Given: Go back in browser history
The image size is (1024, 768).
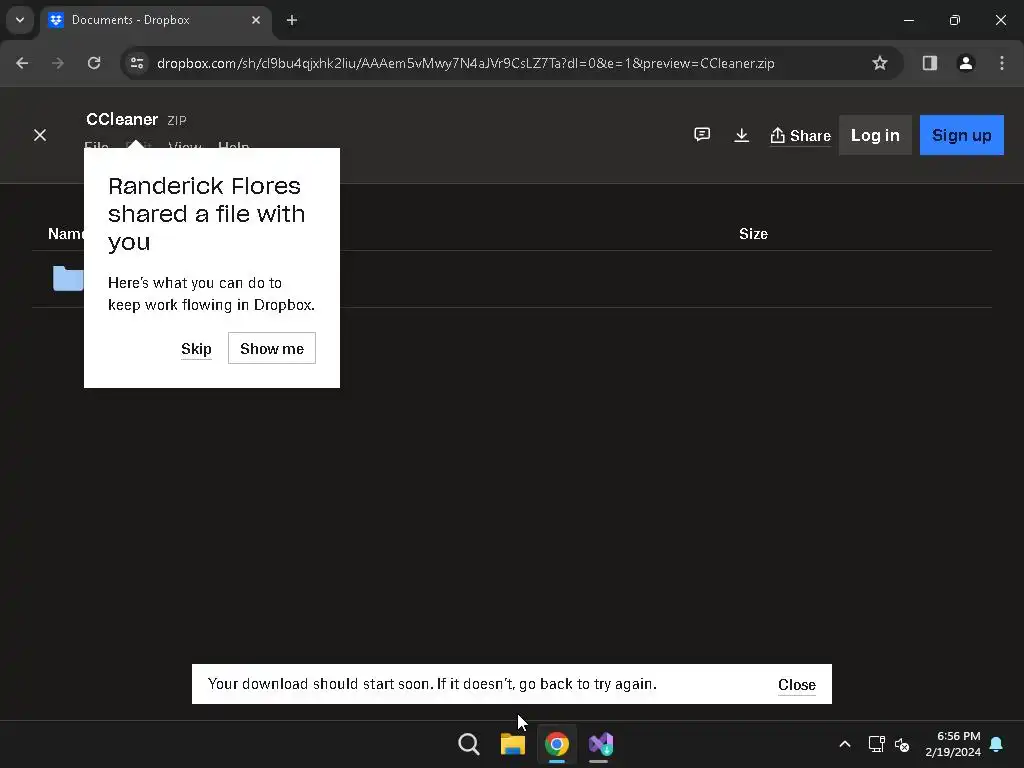Looking at the screenshot, I should [x=22, y=63].
